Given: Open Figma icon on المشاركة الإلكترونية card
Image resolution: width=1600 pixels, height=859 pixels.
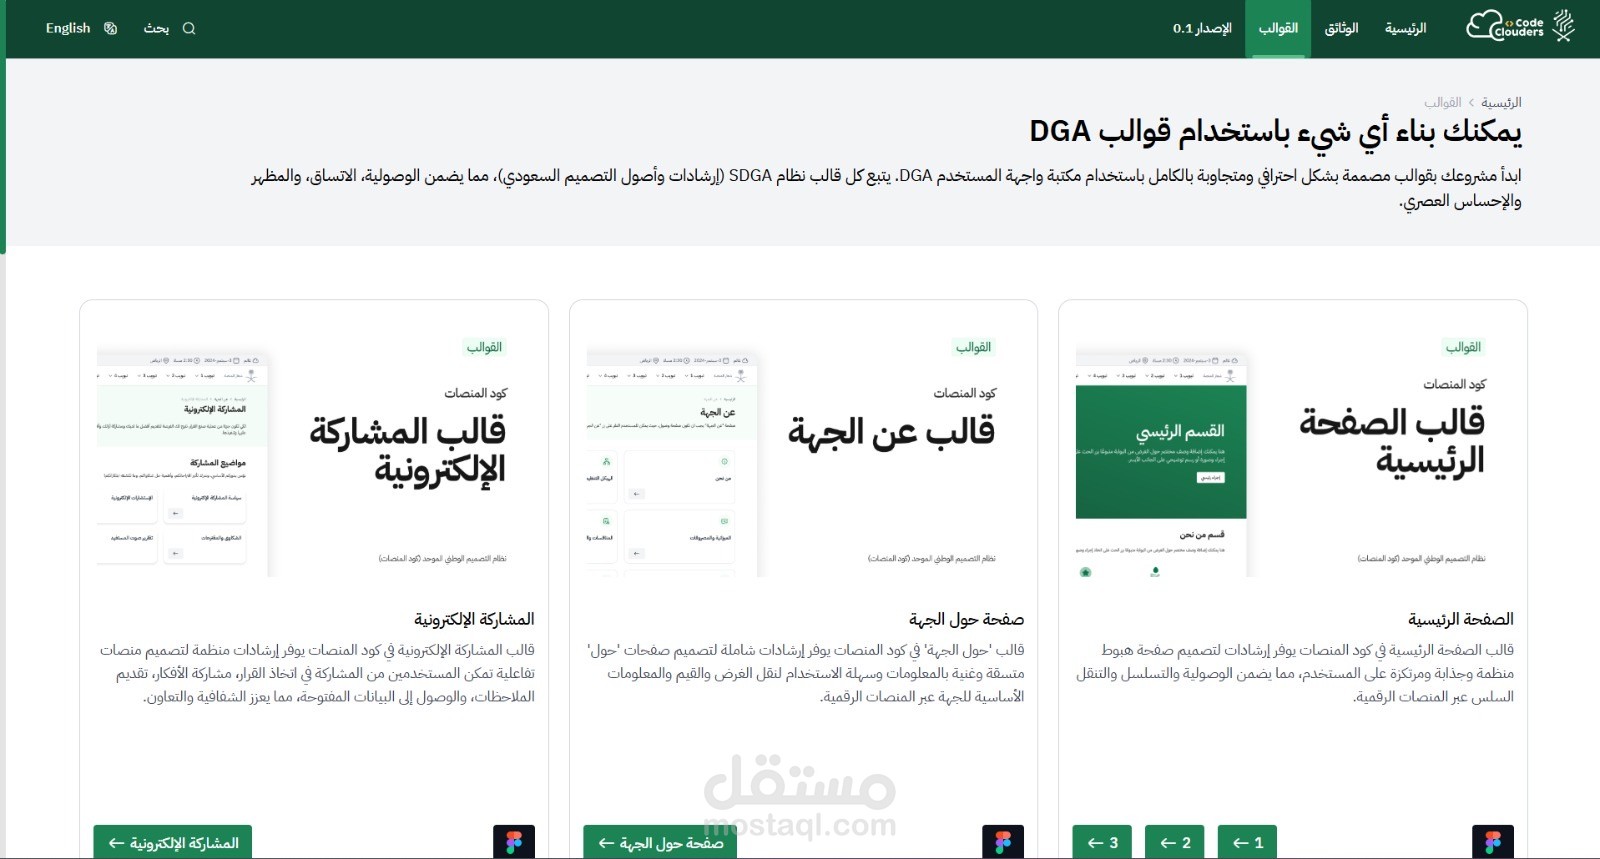Looking at the screenshot, I should pyautogui.click(x=514, y=842).
